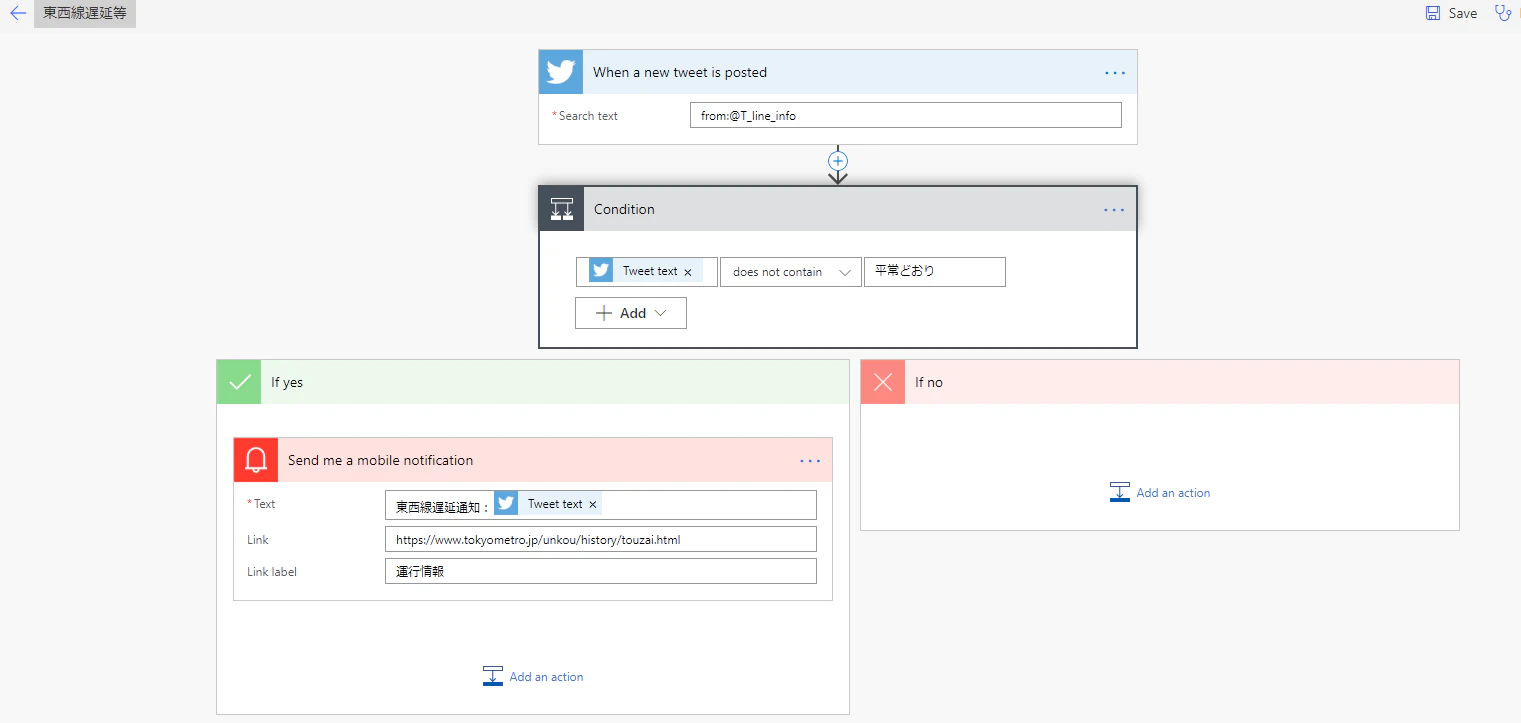This screenshot has height=723, width=1521.
Task: Click the Save floppy disk icon
Action: point(1433,13)
